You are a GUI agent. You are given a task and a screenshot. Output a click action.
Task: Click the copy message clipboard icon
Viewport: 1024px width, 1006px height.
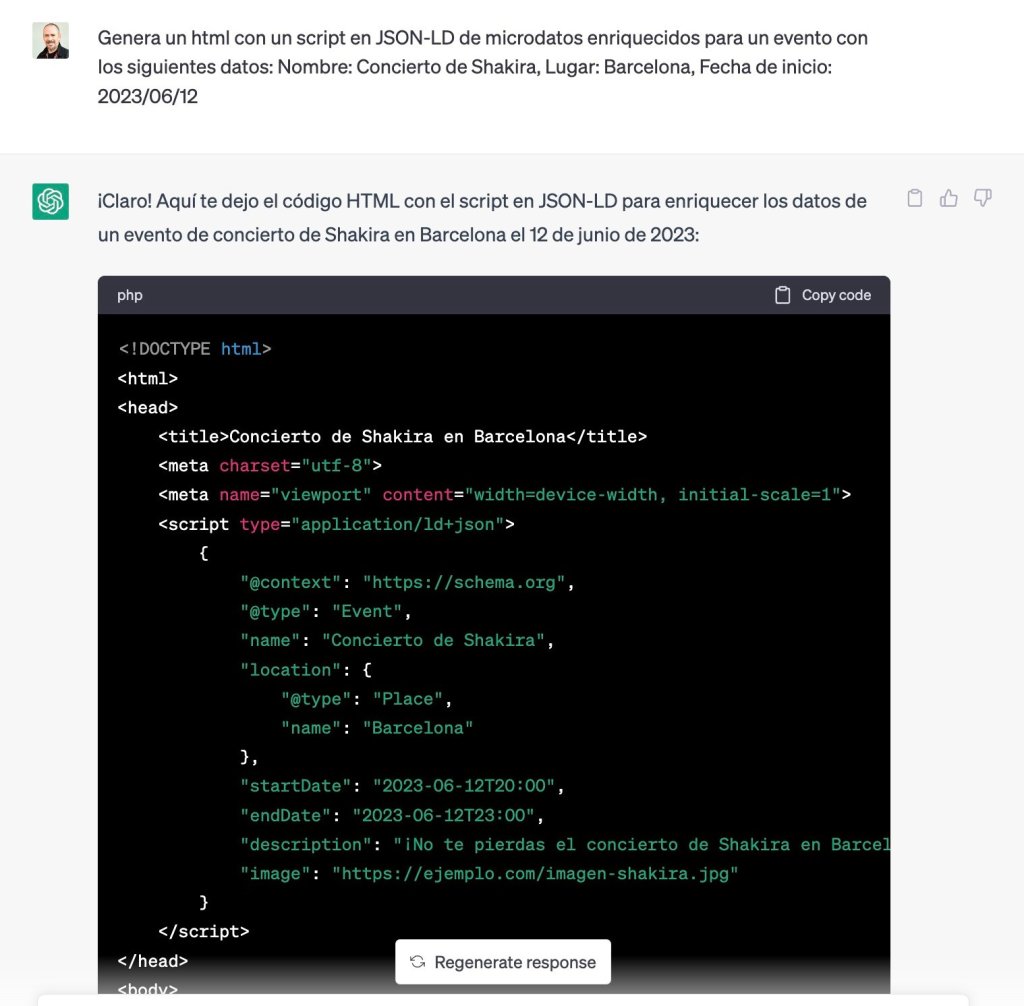[914, 198]
